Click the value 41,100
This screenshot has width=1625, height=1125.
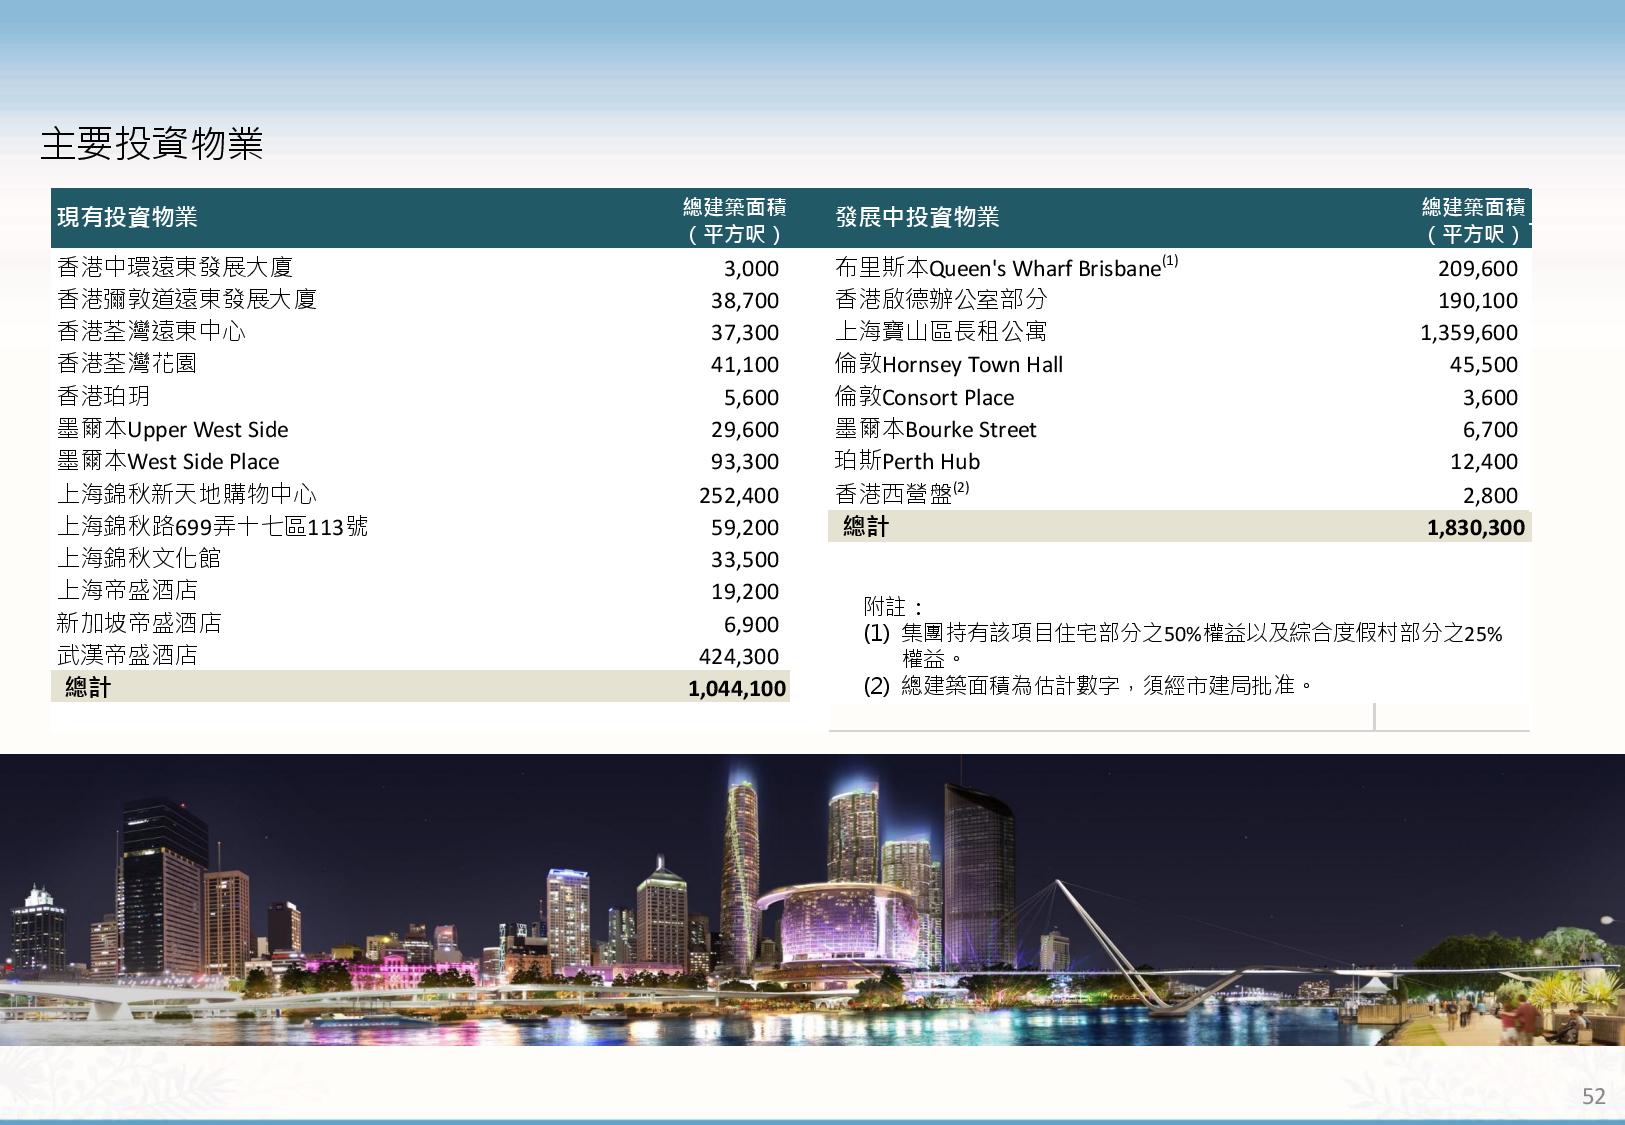[745, 364]
